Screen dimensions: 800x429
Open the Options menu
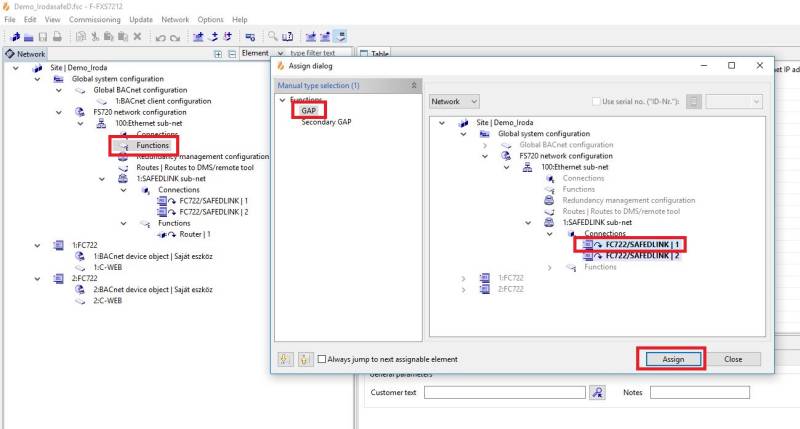[210, 19]
